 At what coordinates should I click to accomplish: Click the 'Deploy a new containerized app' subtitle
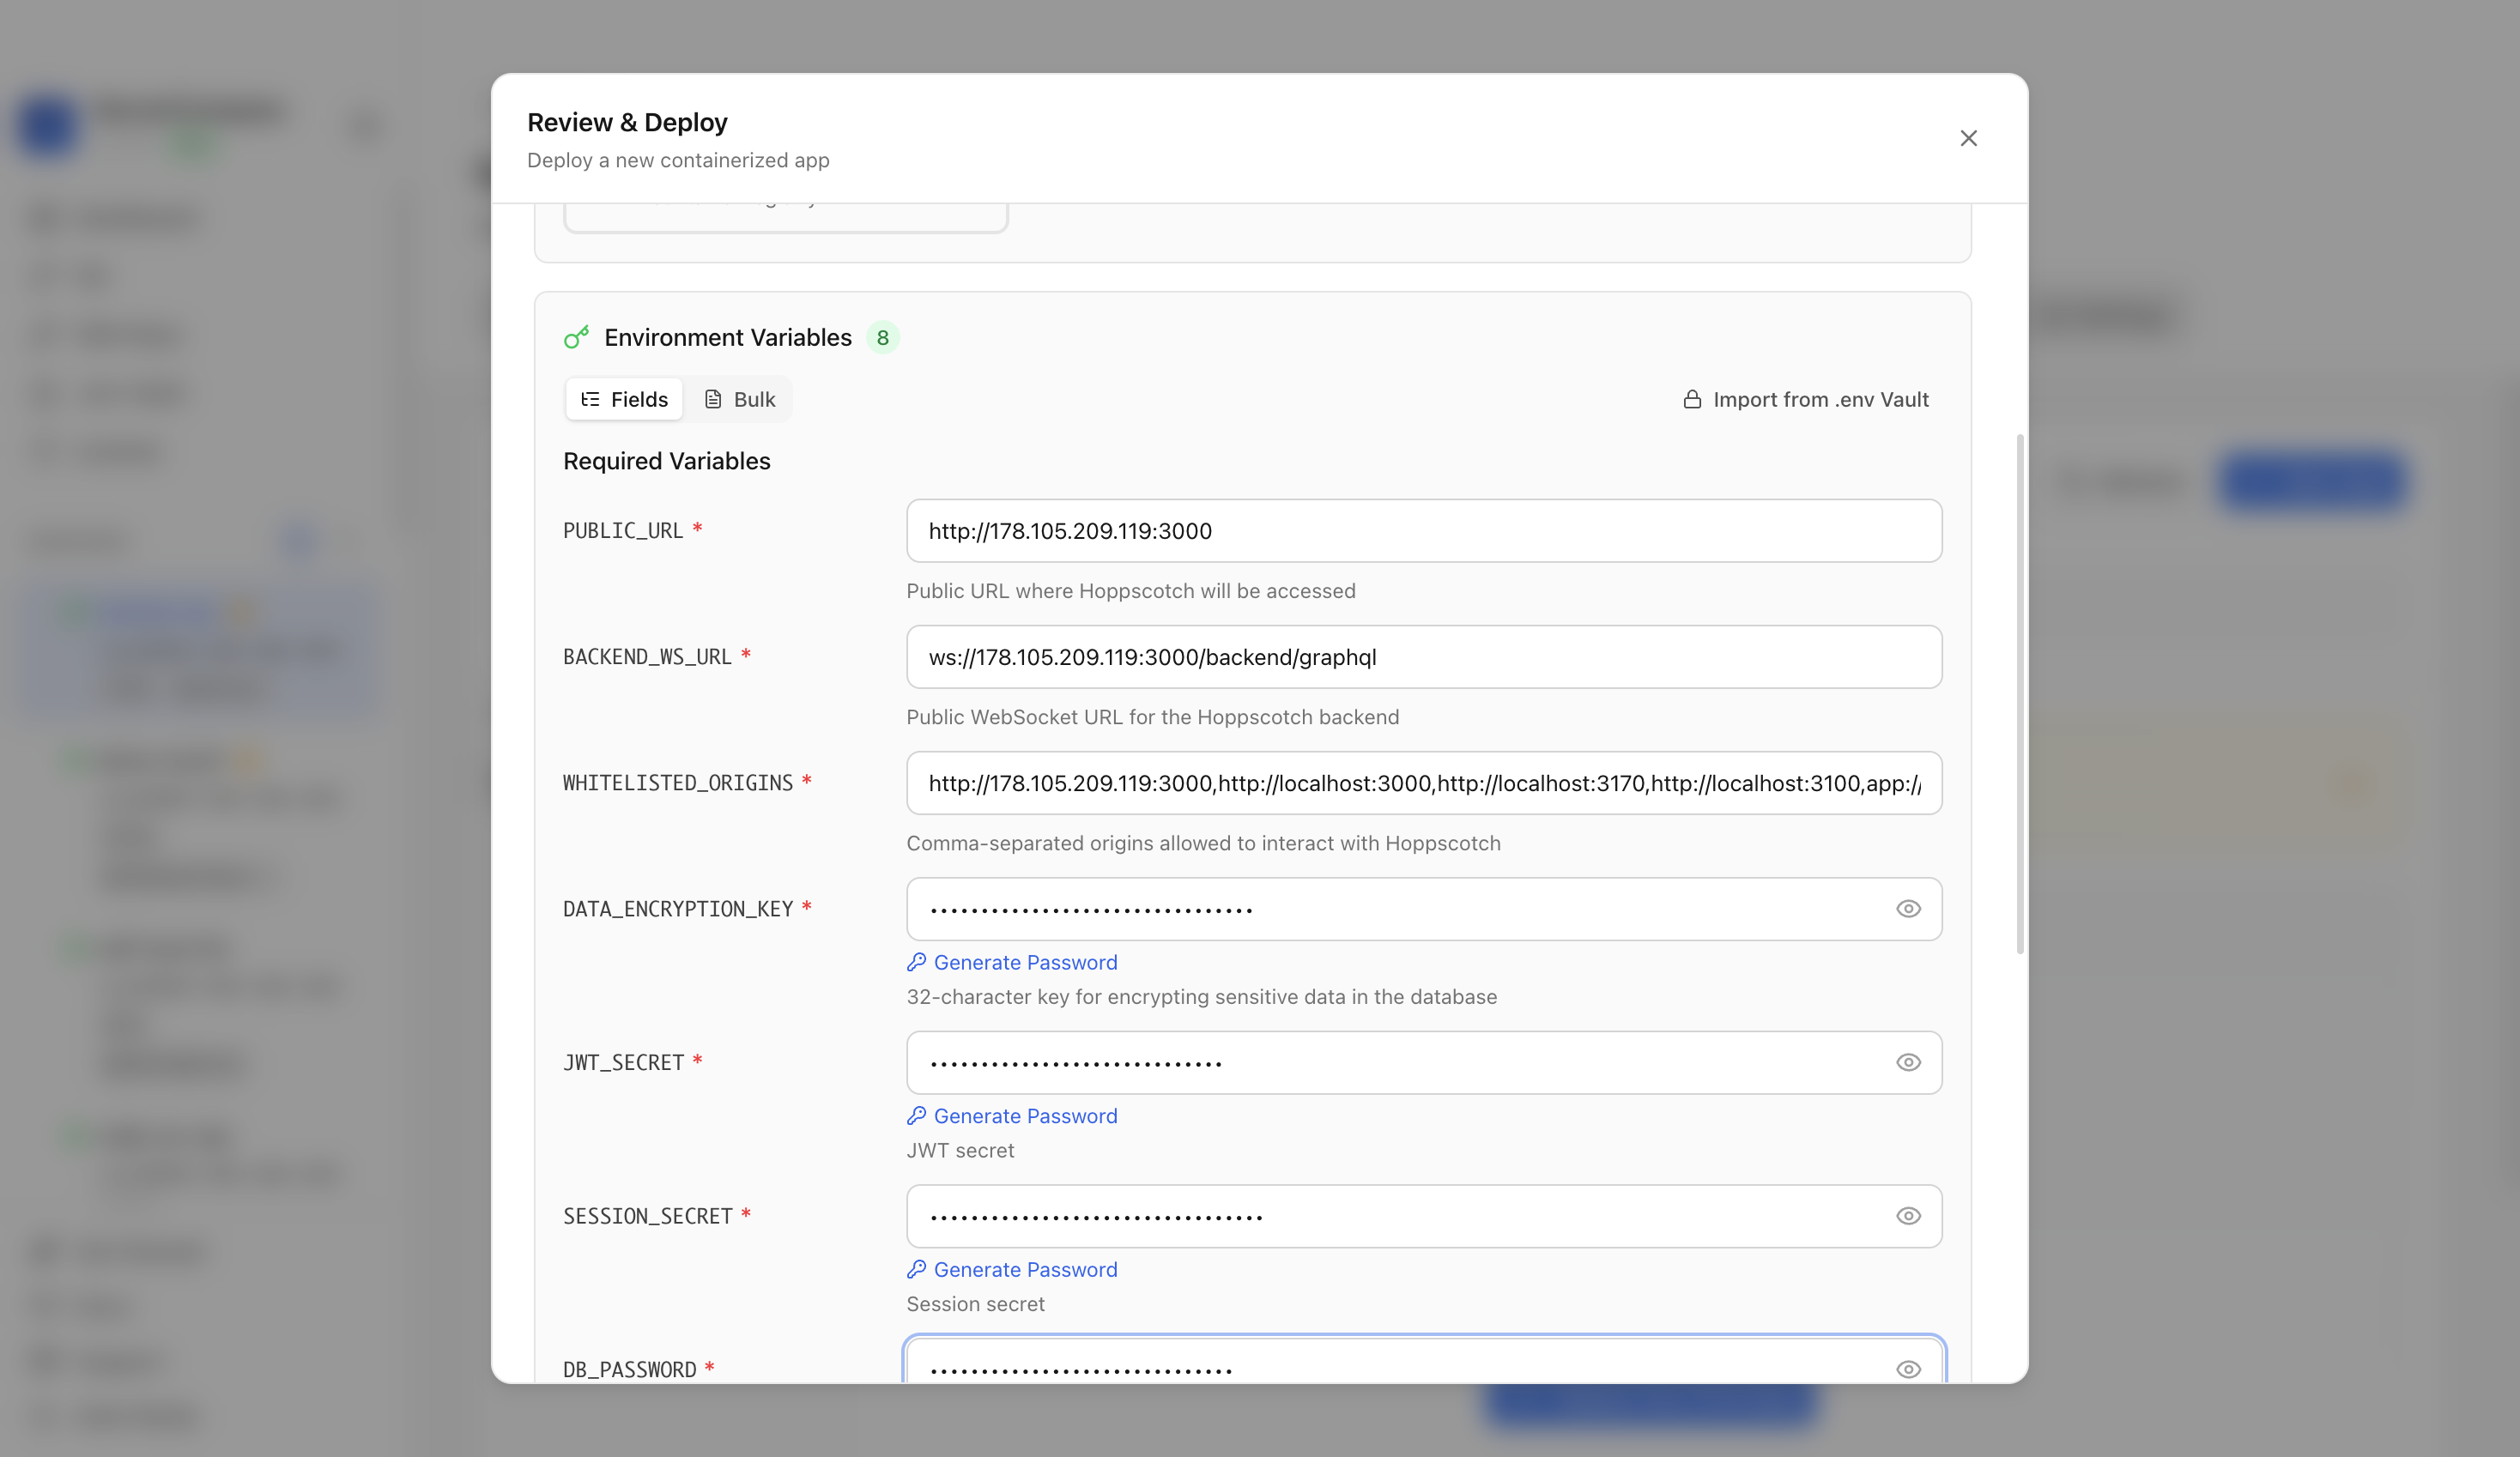[678, 160]
